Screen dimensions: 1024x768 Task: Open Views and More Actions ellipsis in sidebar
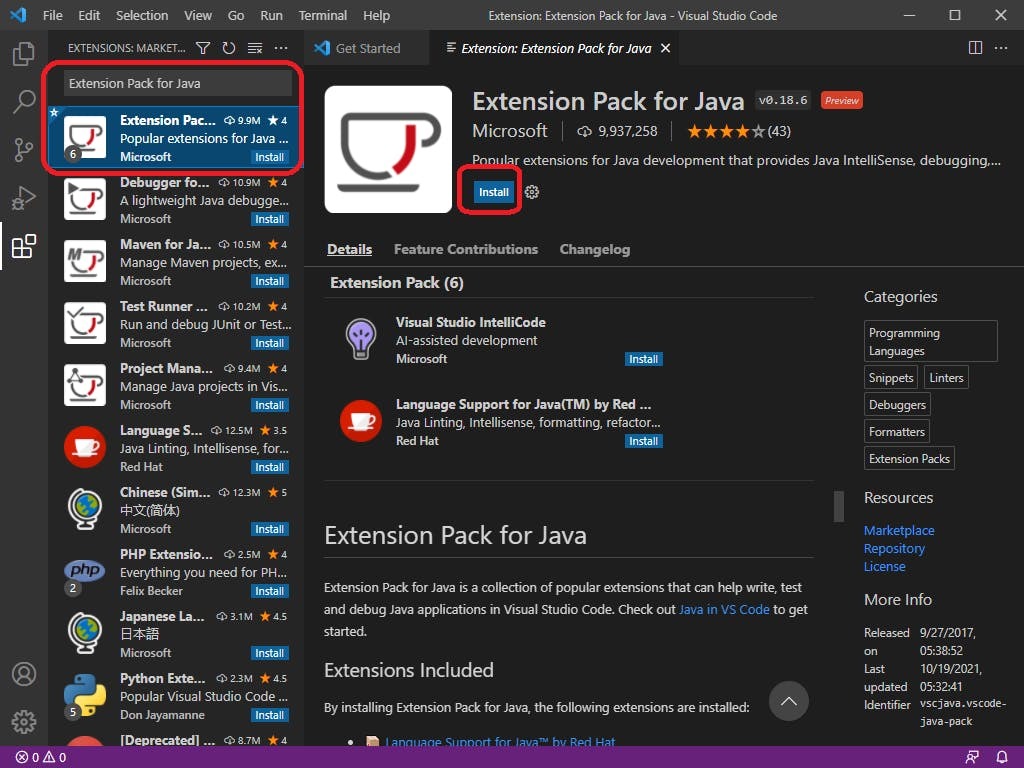point(281,48)
